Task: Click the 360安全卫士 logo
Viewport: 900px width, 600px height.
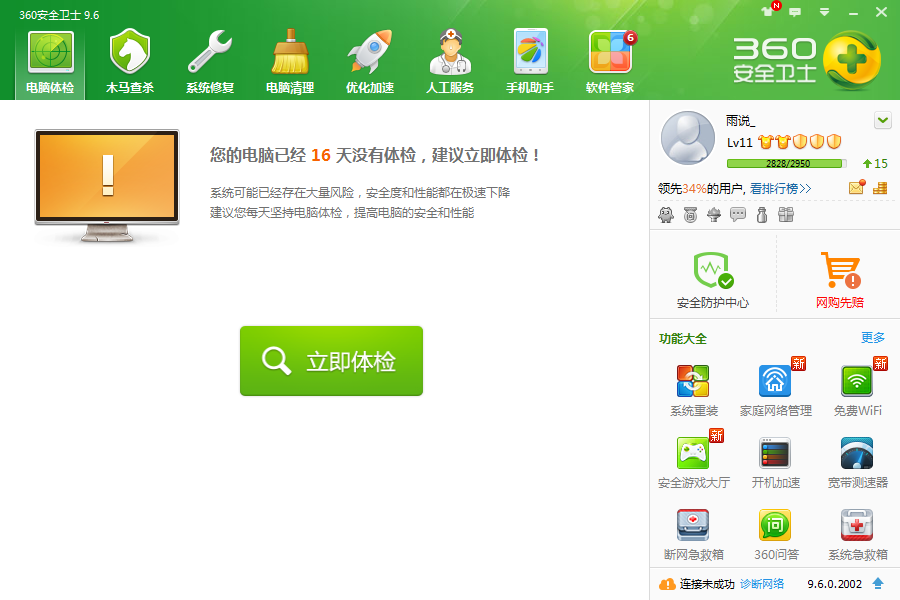Action: point(806,60)
